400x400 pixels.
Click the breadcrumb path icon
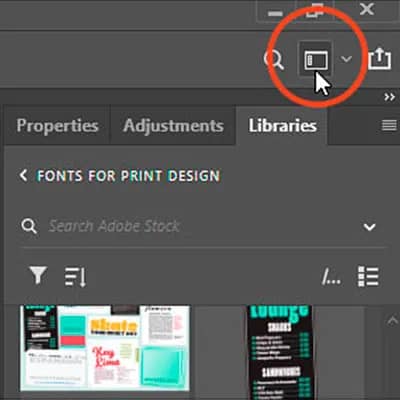click(x=331, y=277)
